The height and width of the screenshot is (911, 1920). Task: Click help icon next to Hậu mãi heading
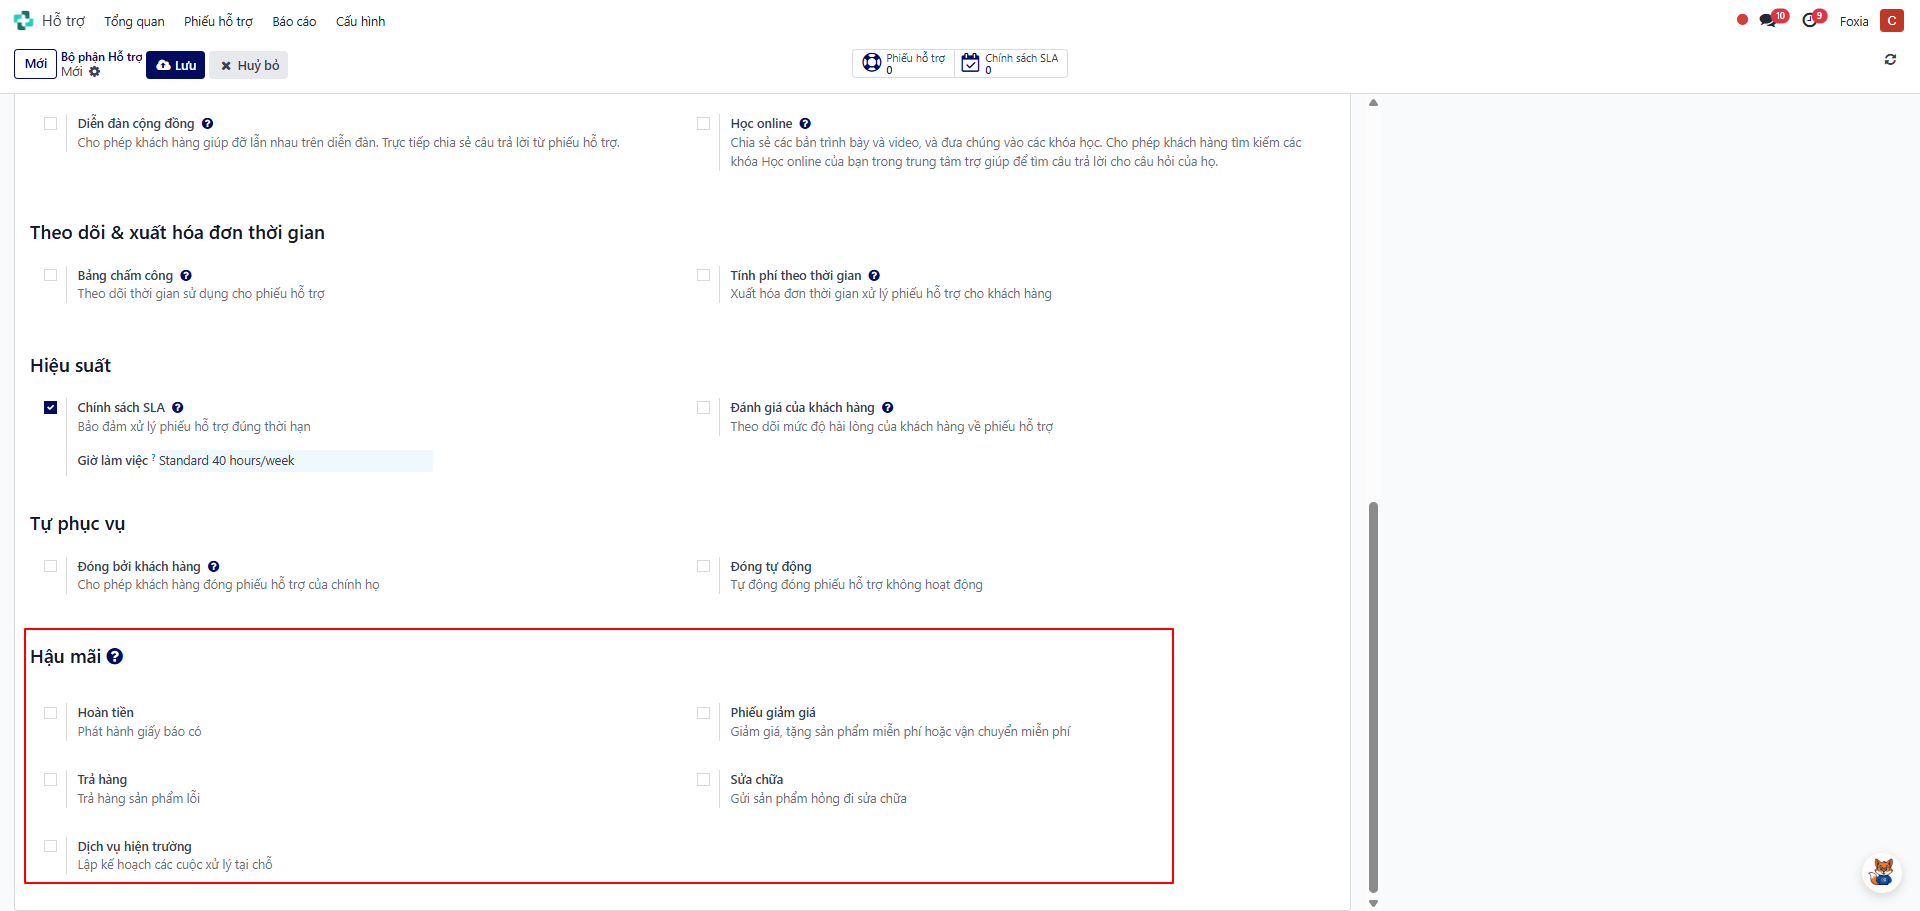pyautogui.click(x=115, y=657)
